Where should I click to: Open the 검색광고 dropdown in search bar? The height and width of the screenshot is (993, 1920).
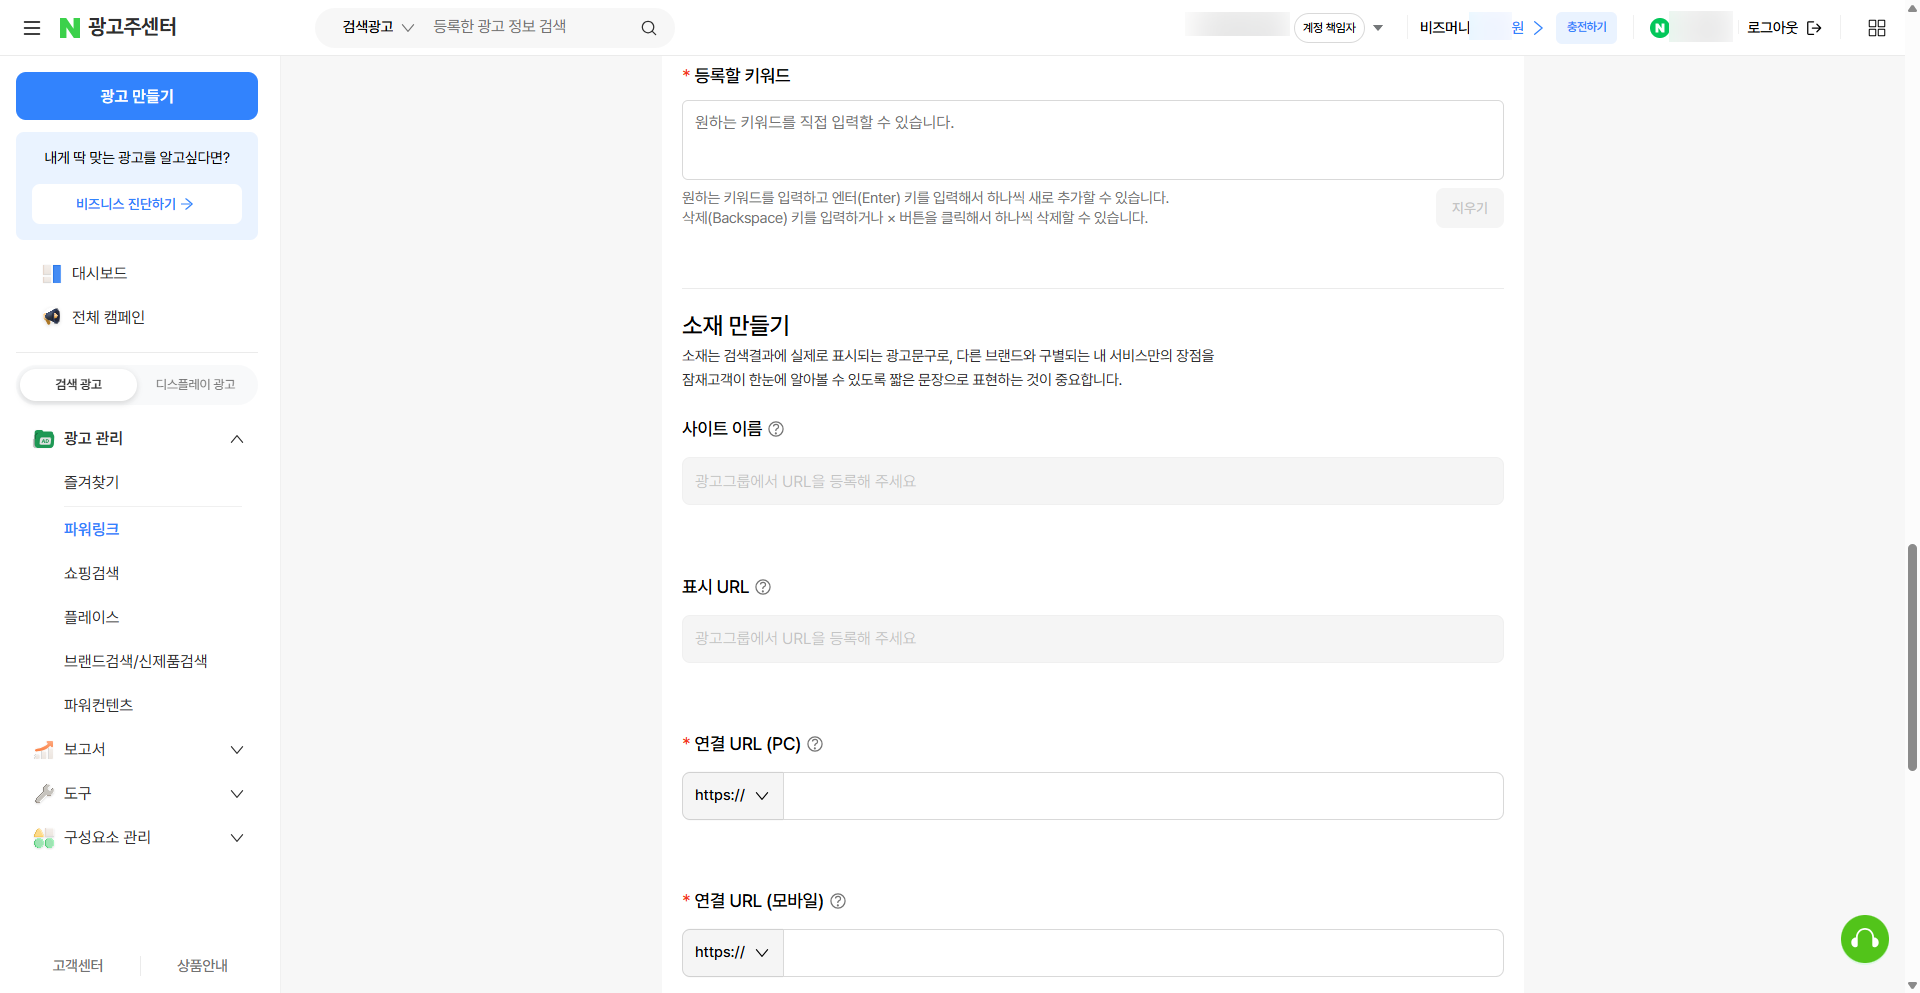pyautogui.click(x=378, y=27)
